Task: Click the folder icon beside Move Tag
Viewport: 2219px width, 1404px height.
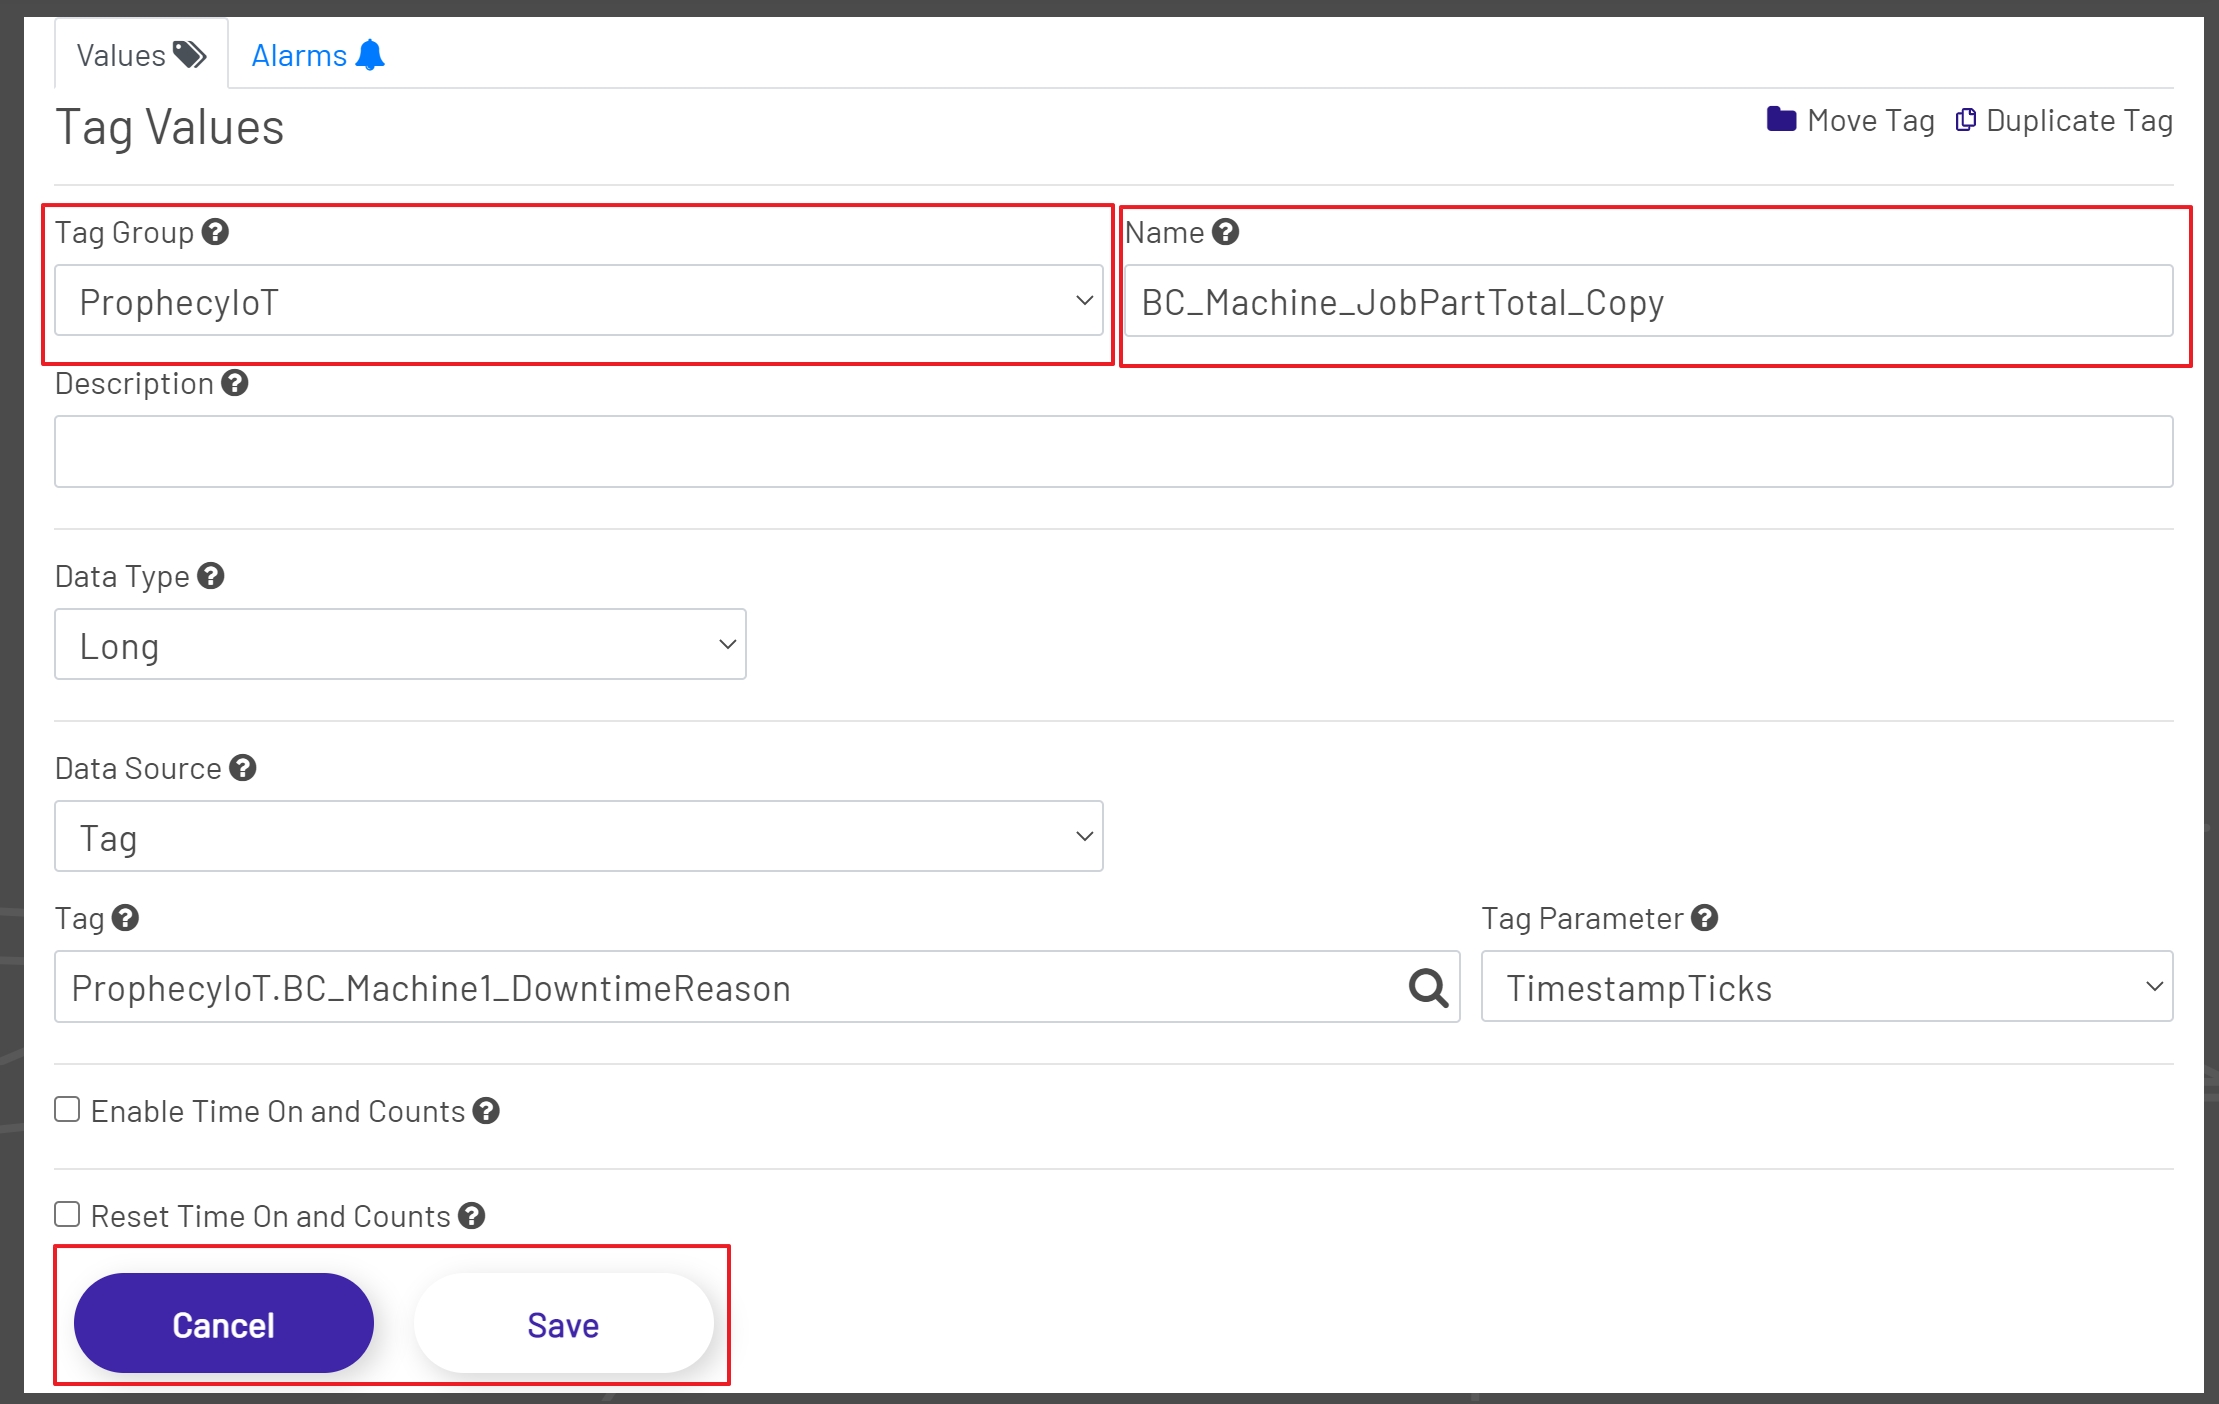Action: coord(1783,118)
